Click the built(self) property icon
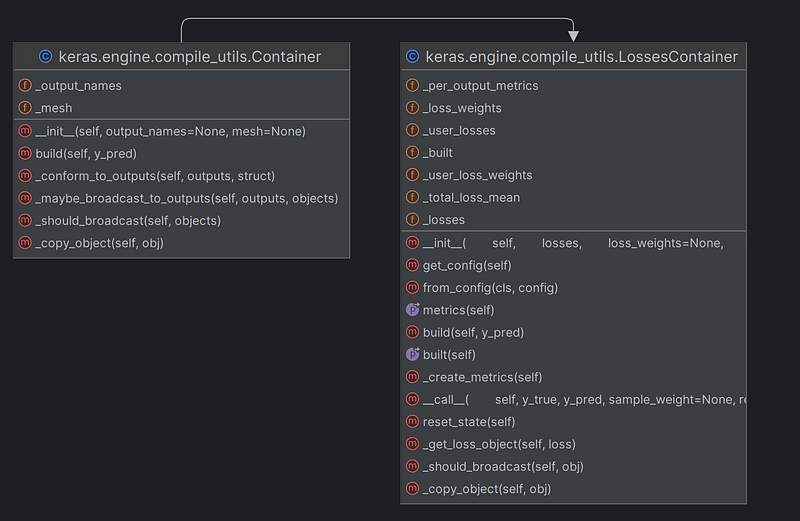This screenshot has width=800, height=521. [412, 355]
